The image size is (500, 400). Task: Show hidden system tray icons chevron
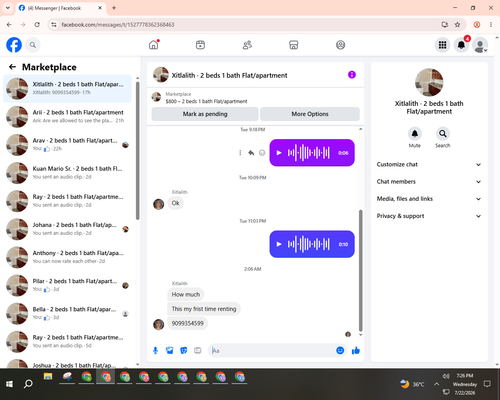[436, 384]
